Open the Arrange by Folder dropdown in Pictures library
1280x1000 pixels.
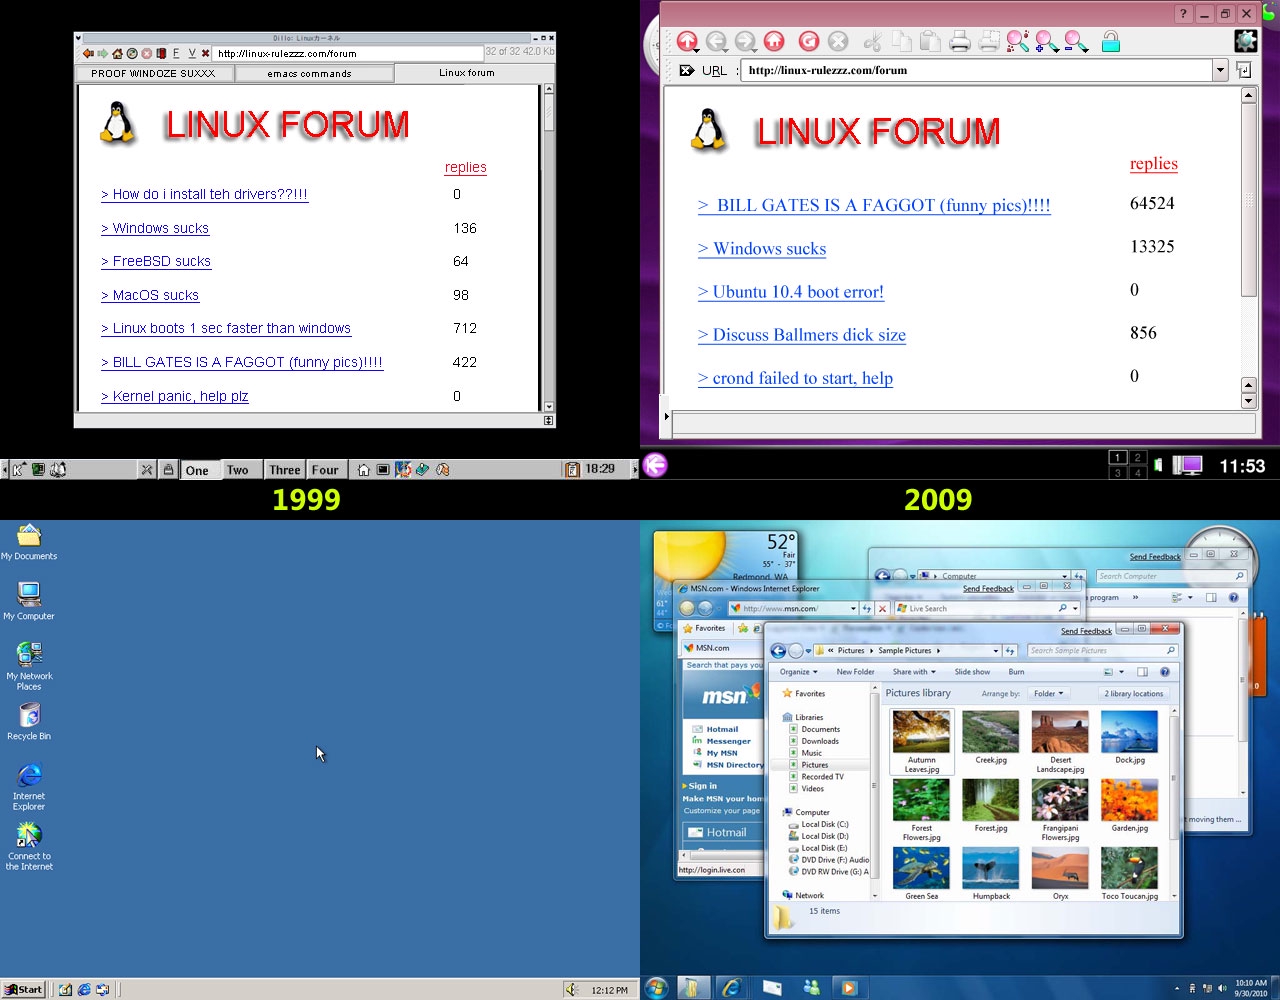1049,693
